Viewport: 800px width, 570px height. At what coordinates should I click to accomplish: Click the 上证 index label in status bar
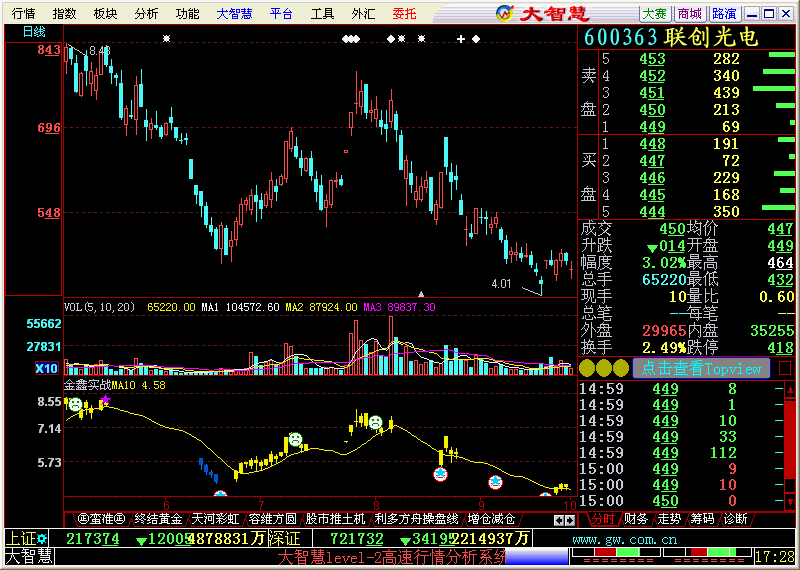pos(20,538)
